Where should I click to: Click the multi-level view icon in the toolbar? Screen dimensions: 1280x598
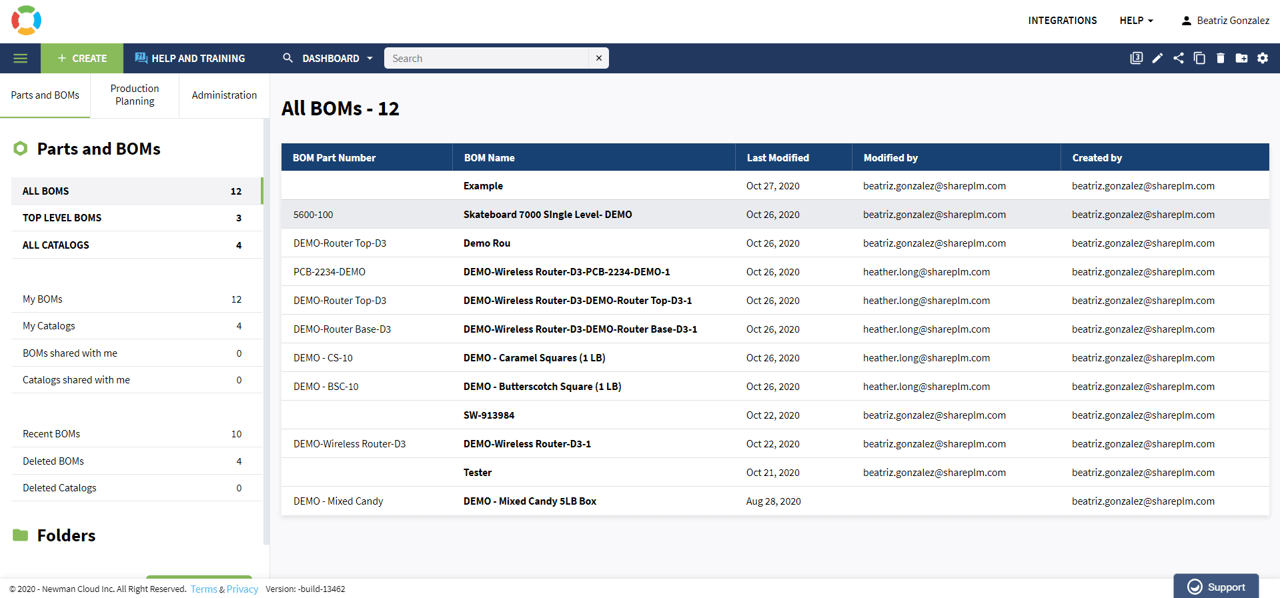tap(1137, 58)
